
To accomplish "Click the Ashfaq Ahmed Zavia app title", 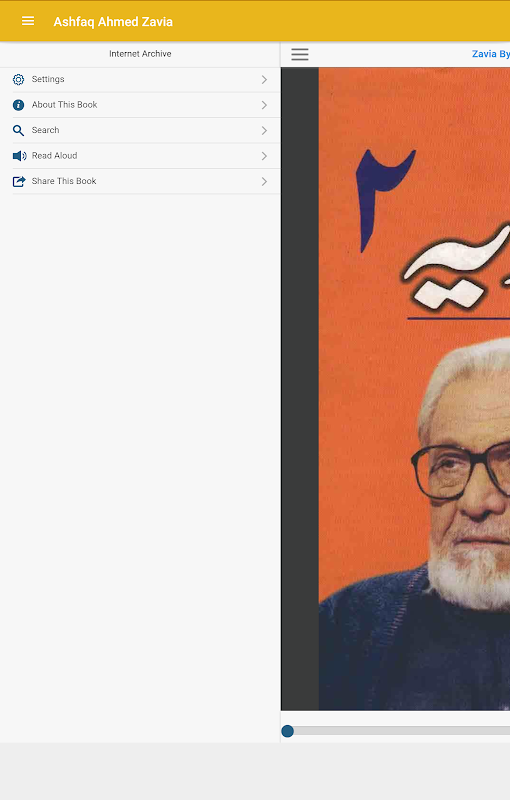I will 113,22.
